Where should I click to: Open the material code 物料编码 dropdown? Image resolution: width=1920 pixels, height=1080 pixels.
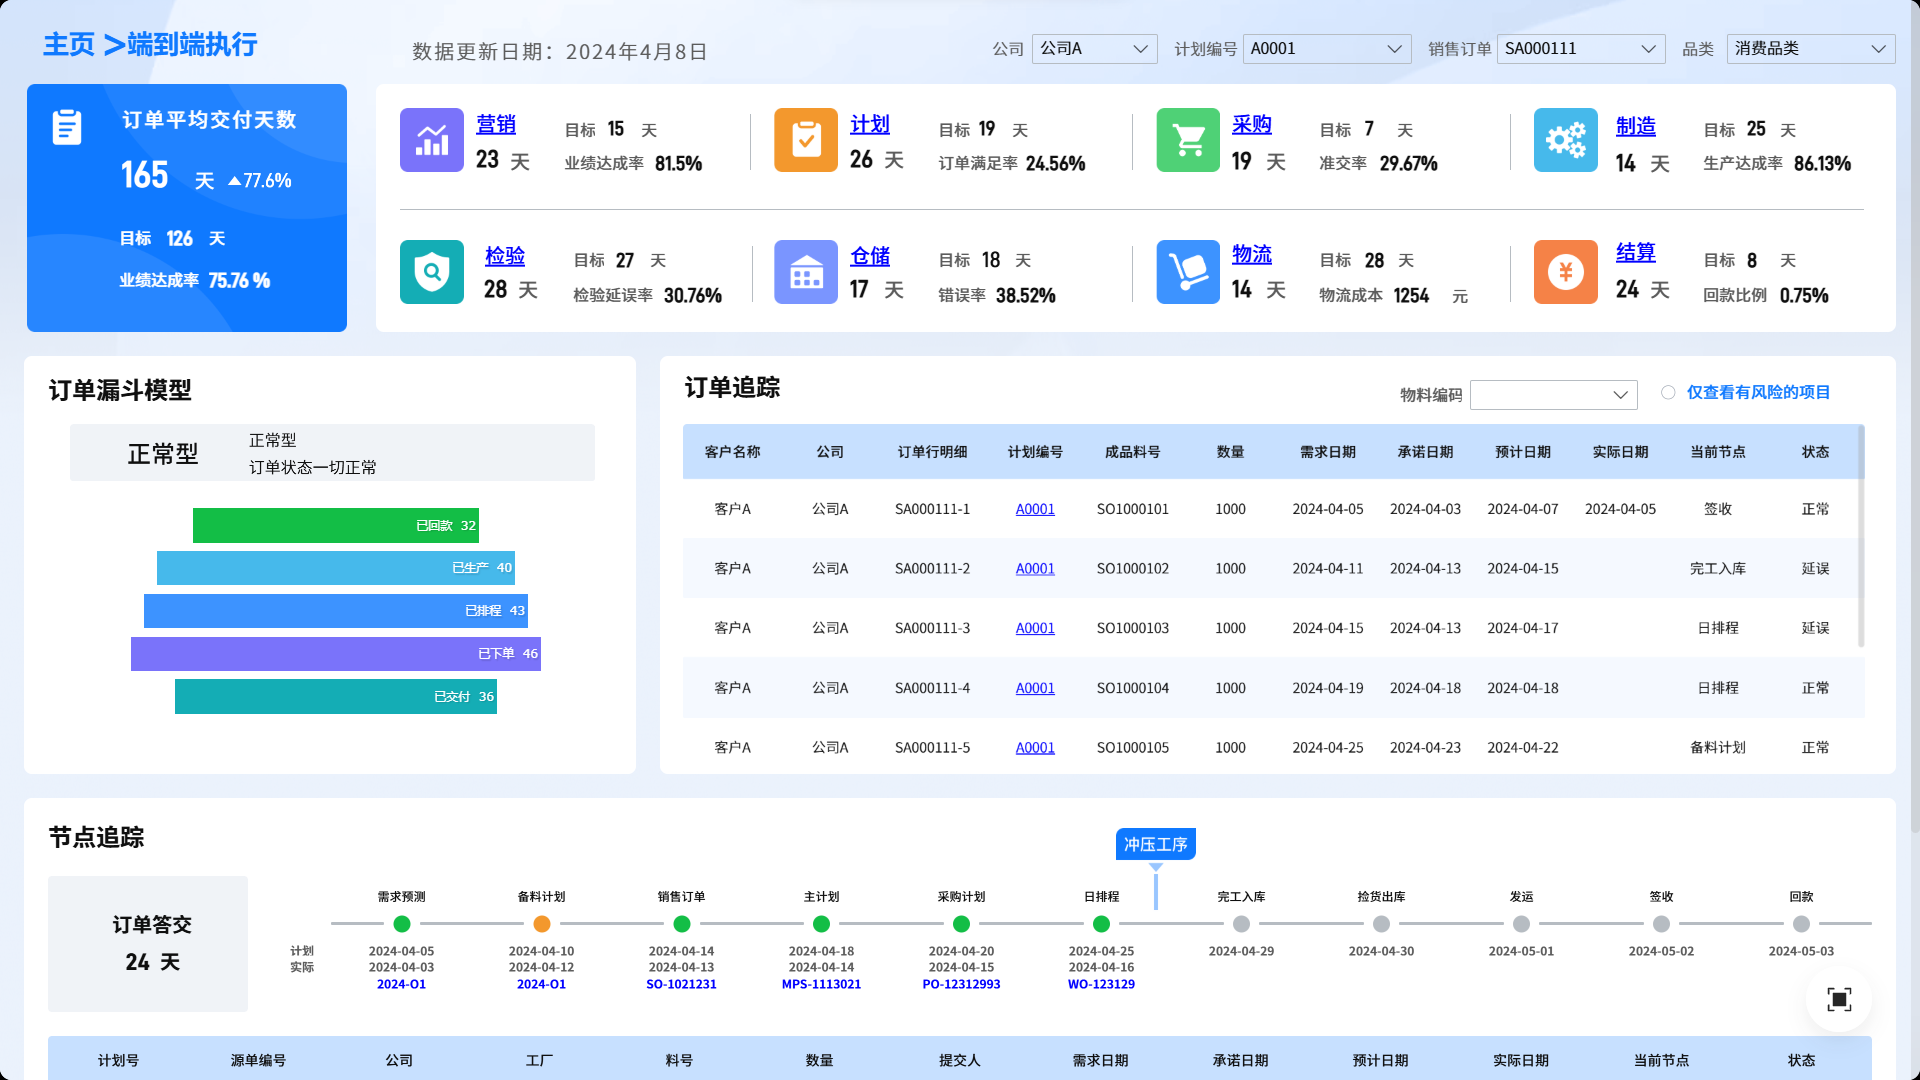point(1553,395)
